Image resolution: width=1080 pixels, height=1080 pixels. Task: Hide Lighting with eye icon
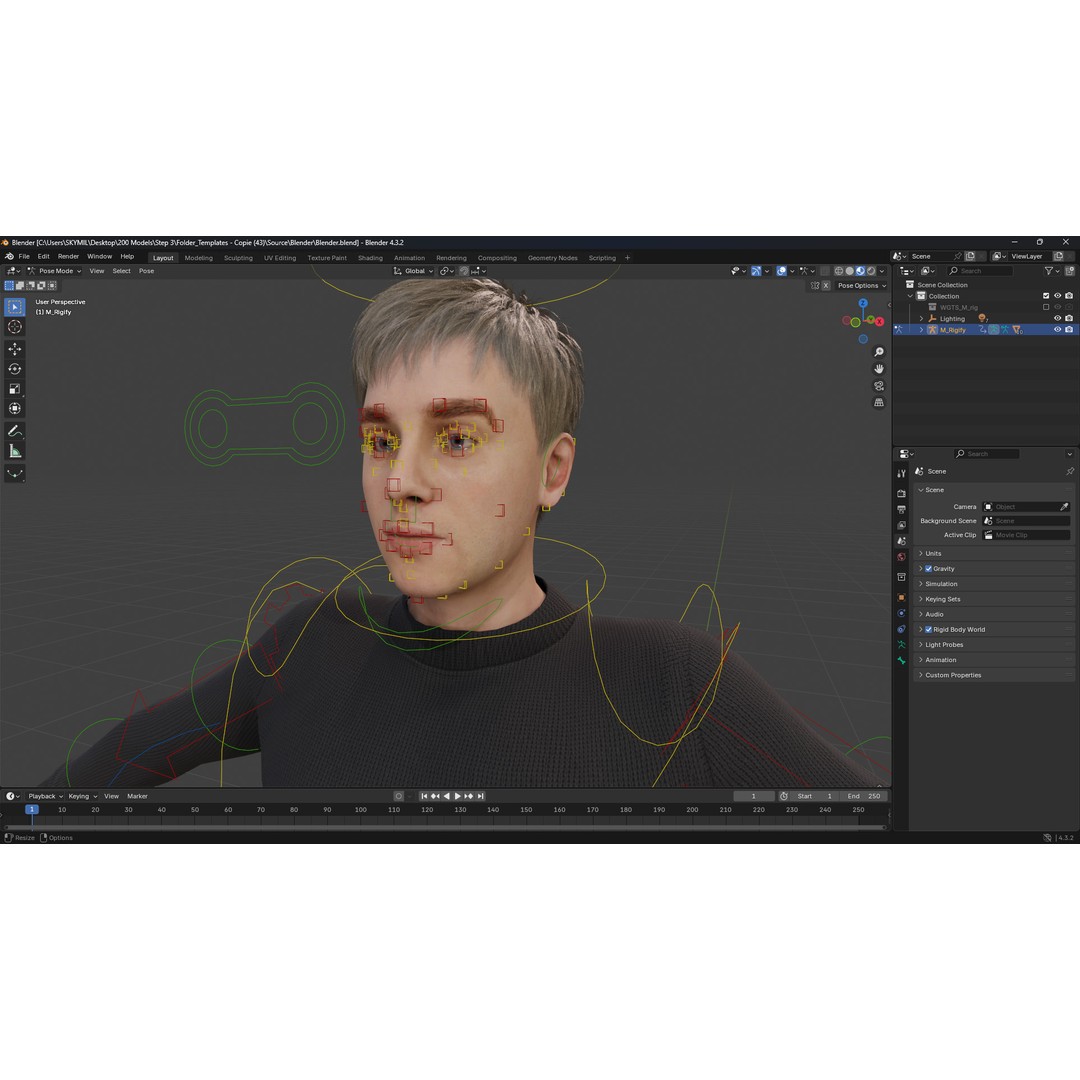pos(1057,318)
